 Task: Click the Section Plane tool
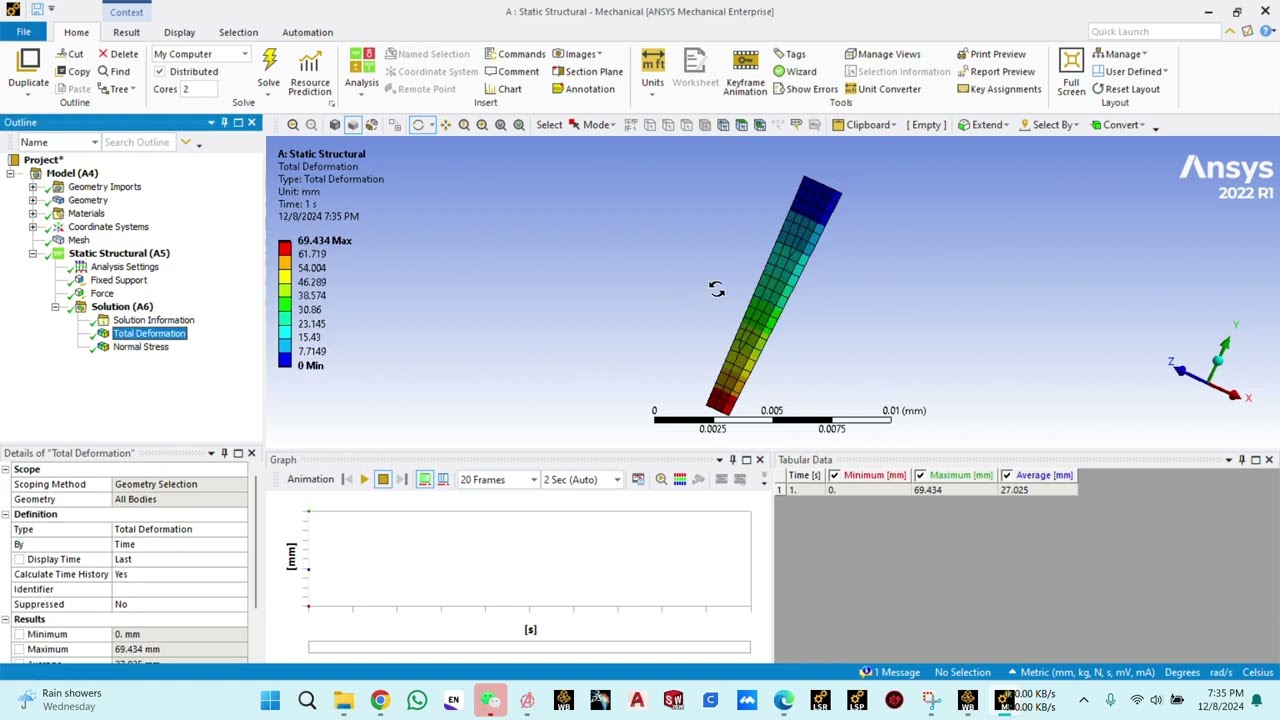587,71
